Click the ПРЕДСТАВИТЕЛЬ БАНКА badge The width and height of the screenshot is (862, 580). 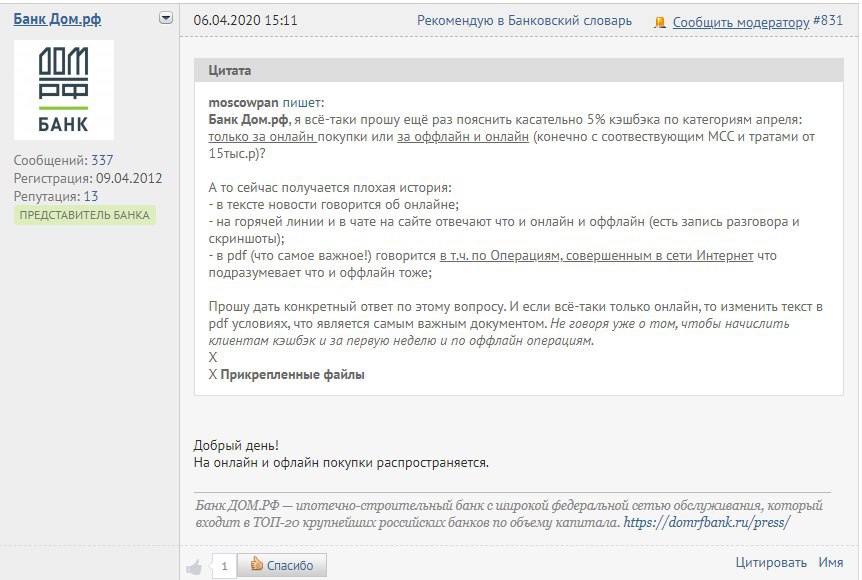pyautogui.click(x=85, y=215)
